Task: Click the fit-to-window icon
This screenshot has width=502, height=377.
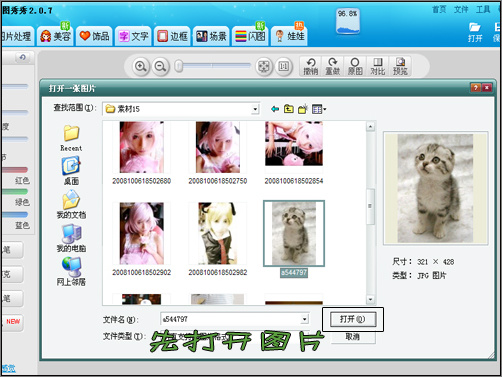Action: click(264, 66)
